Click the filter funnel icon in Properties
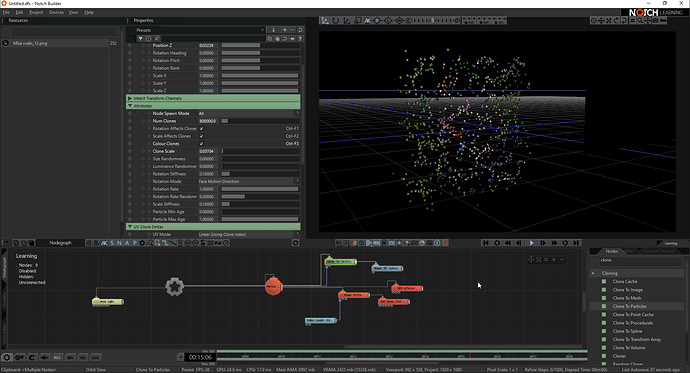This screenshot has height=373, width=690. click(140, 39)
